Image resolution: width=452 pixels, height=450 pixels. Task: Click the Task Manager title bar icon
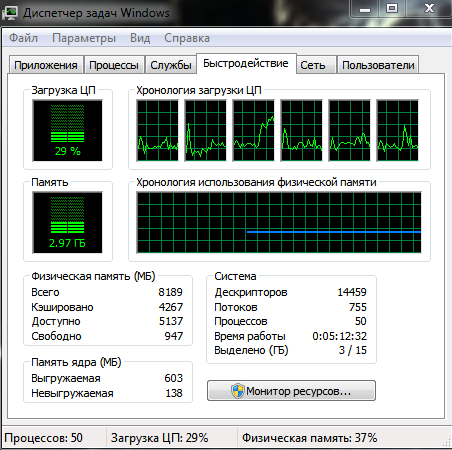pyautogui.click(x=10, y=13)
